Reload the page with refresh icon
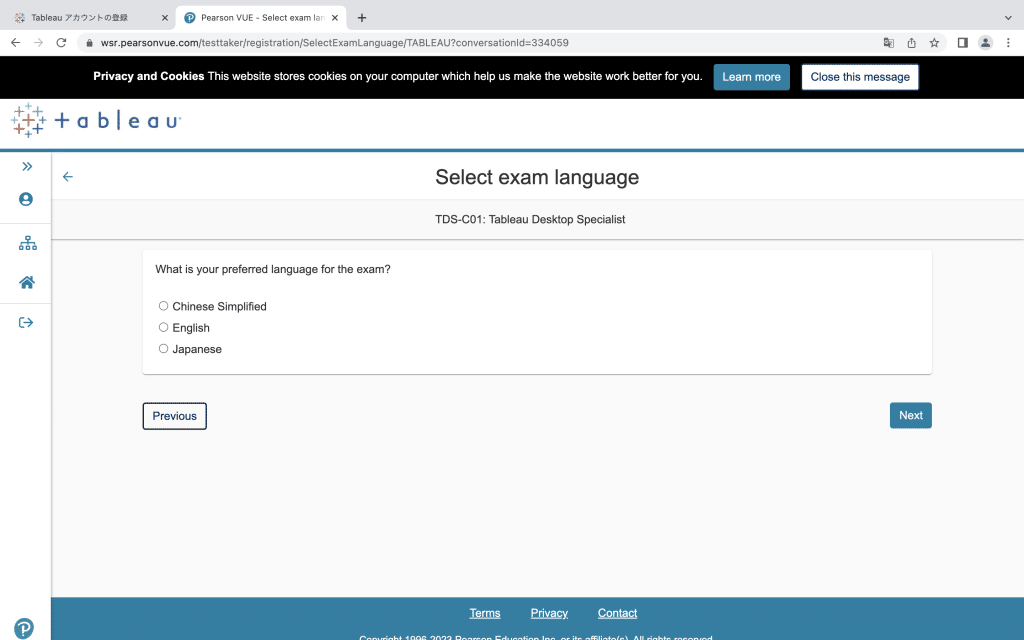Viewport: 1024px width, 640px height. tap(61, 42)
